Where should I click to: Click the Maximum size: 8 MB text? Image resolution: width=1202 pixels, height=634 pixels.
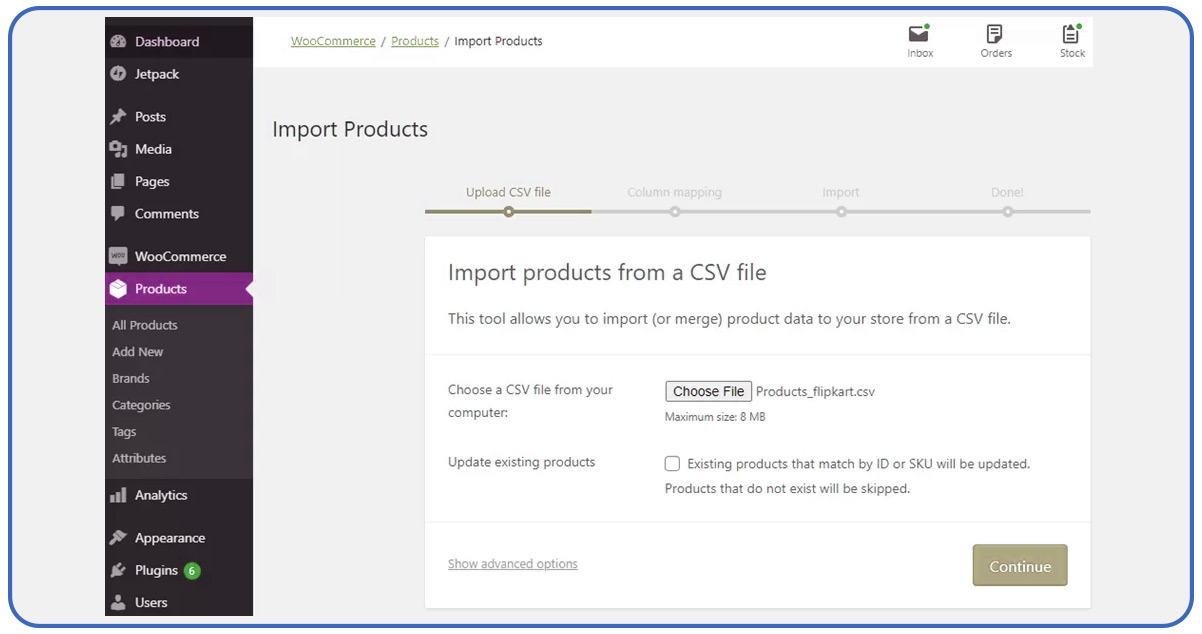(x=715, y=417)
